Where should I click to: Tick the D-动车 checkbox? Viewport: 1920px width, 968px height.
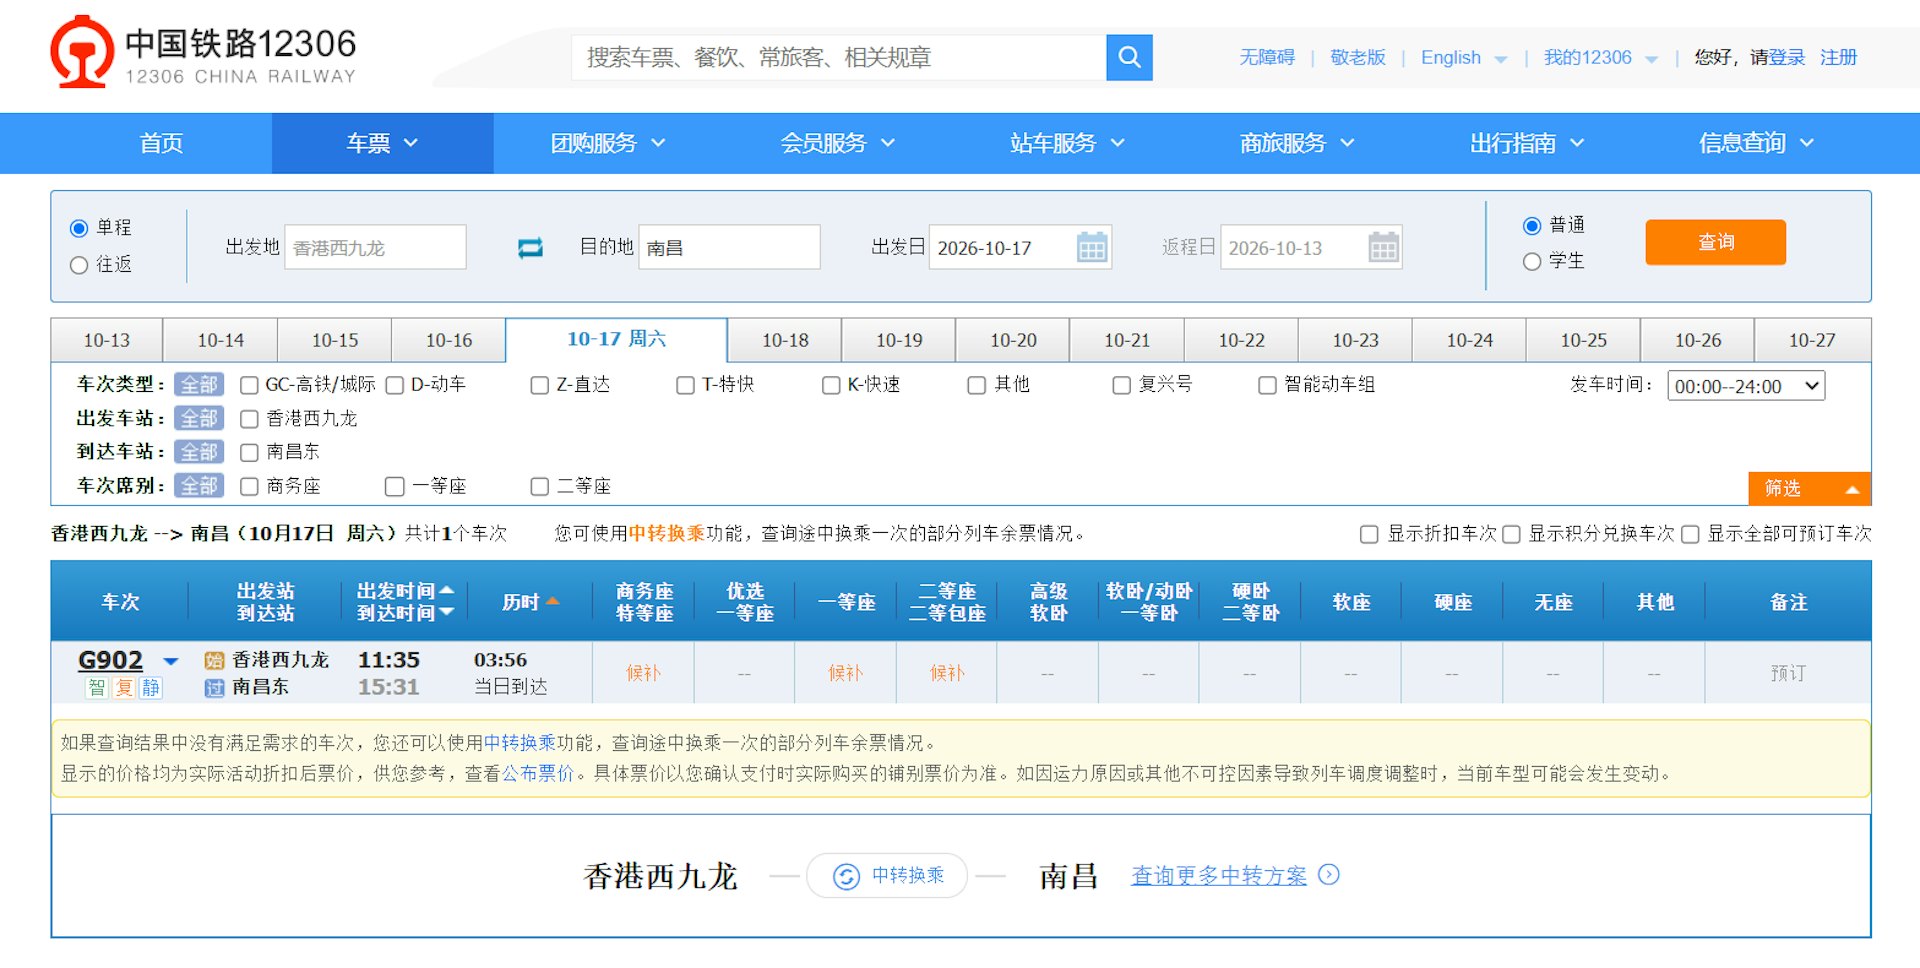point(394,385)
